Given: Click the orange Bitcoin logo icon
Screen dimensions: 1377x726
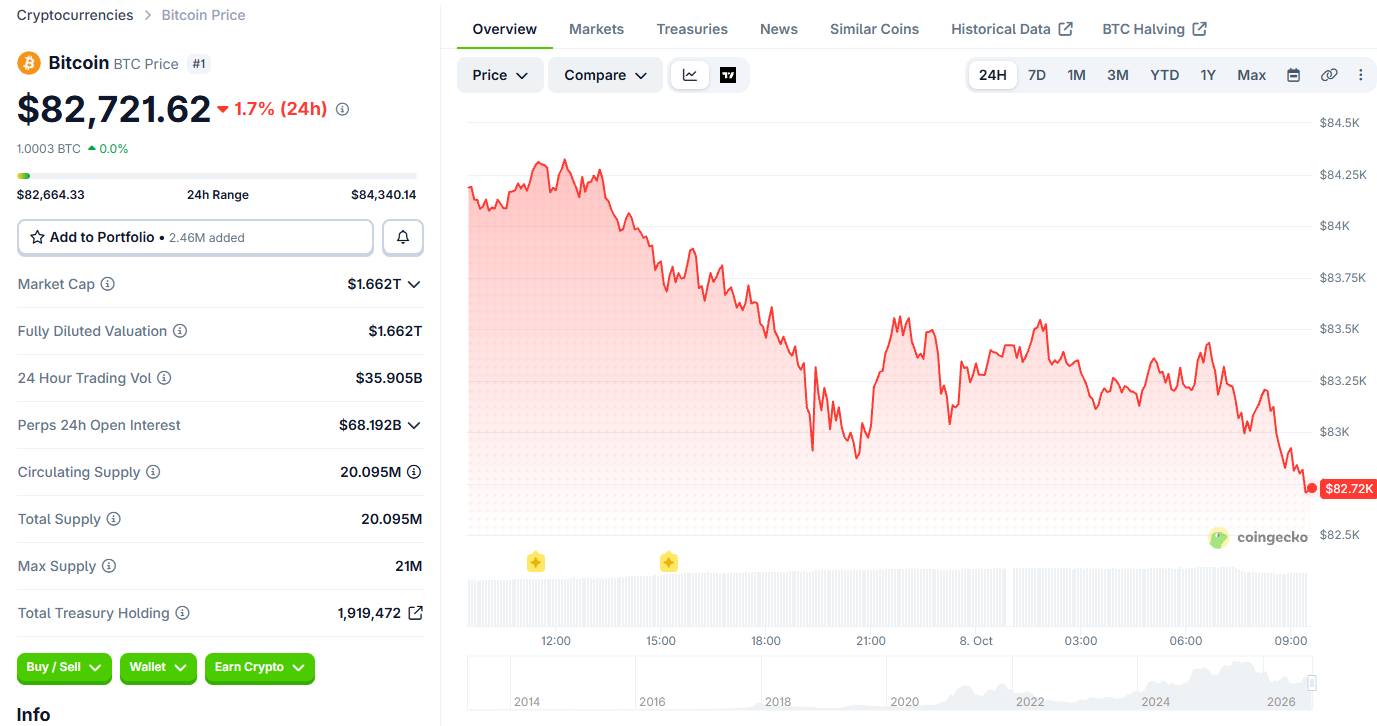Looking at the screenshot, I should pyautogui.click(x=29, y=63).
